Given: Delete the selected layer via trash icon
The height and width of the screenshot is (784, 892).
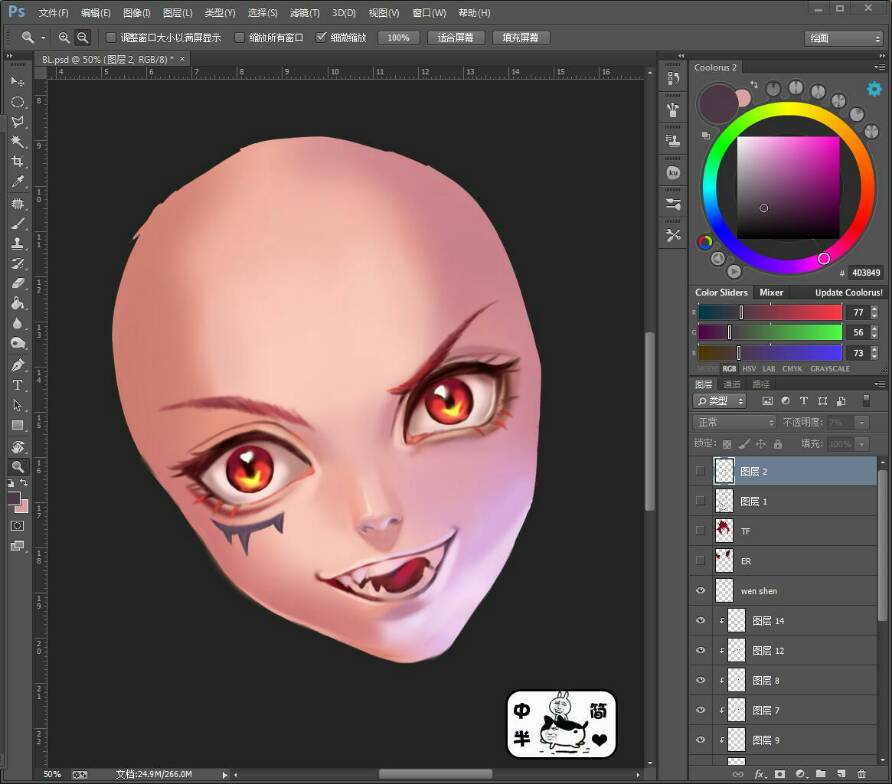Looking at the screenshot, I should click(x=862, y=774).
